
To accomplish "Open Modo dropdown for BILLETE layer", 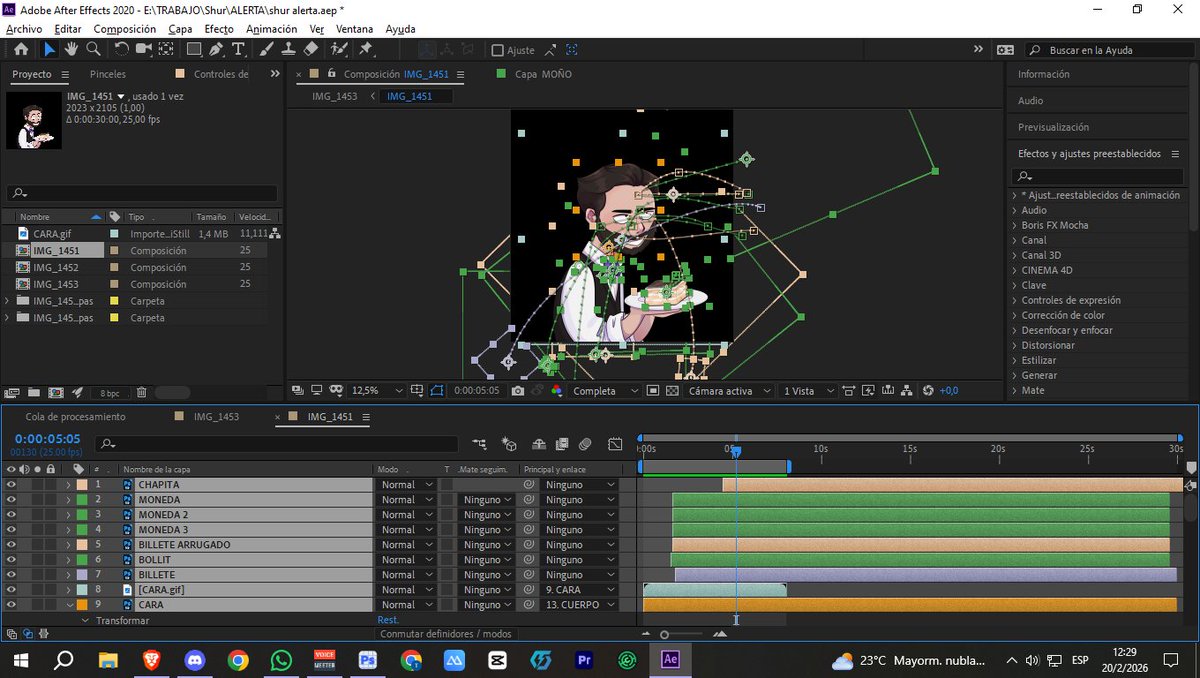I will click(406, 575).
